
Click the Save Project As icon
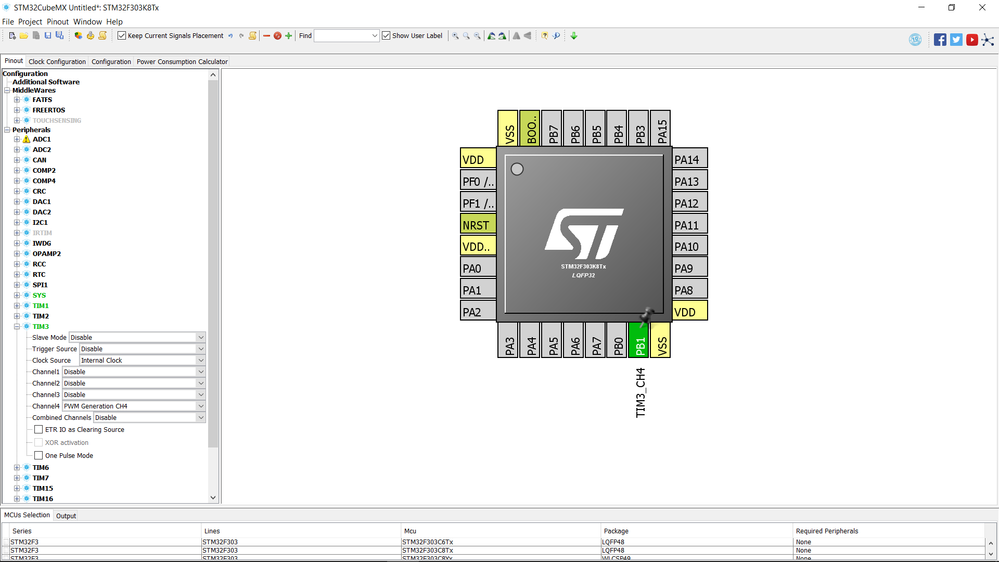(59, 36)
